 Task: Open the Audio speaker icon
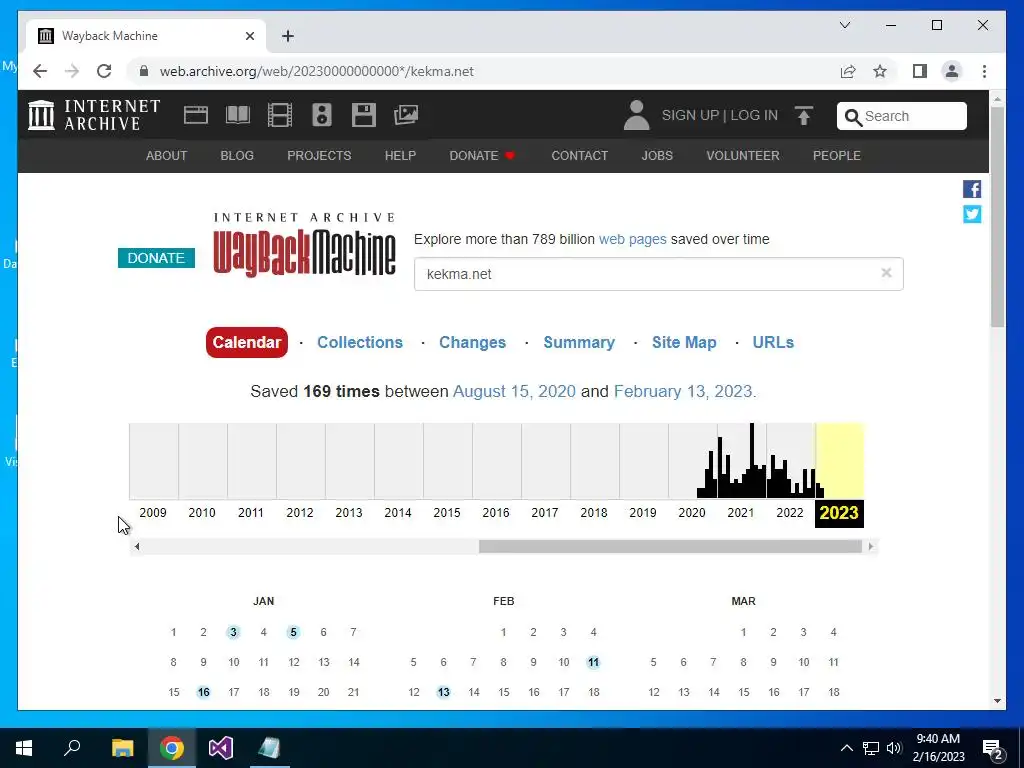(322, 115)
